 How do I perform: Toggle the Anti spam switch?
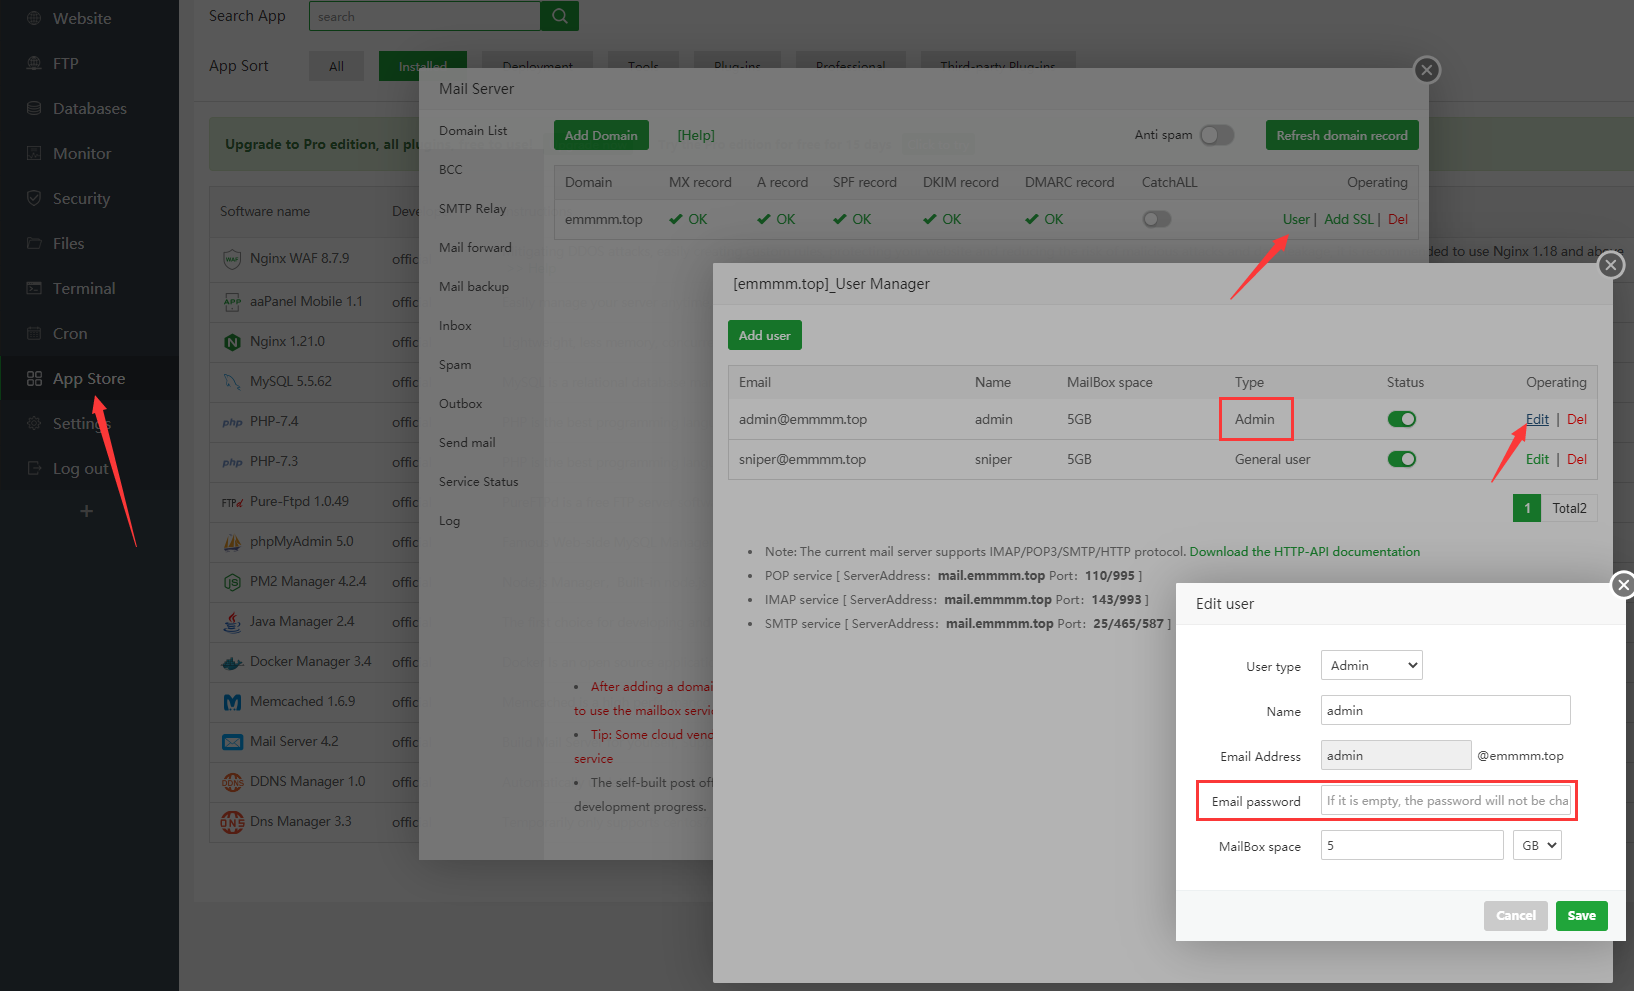pos(1217,135)
